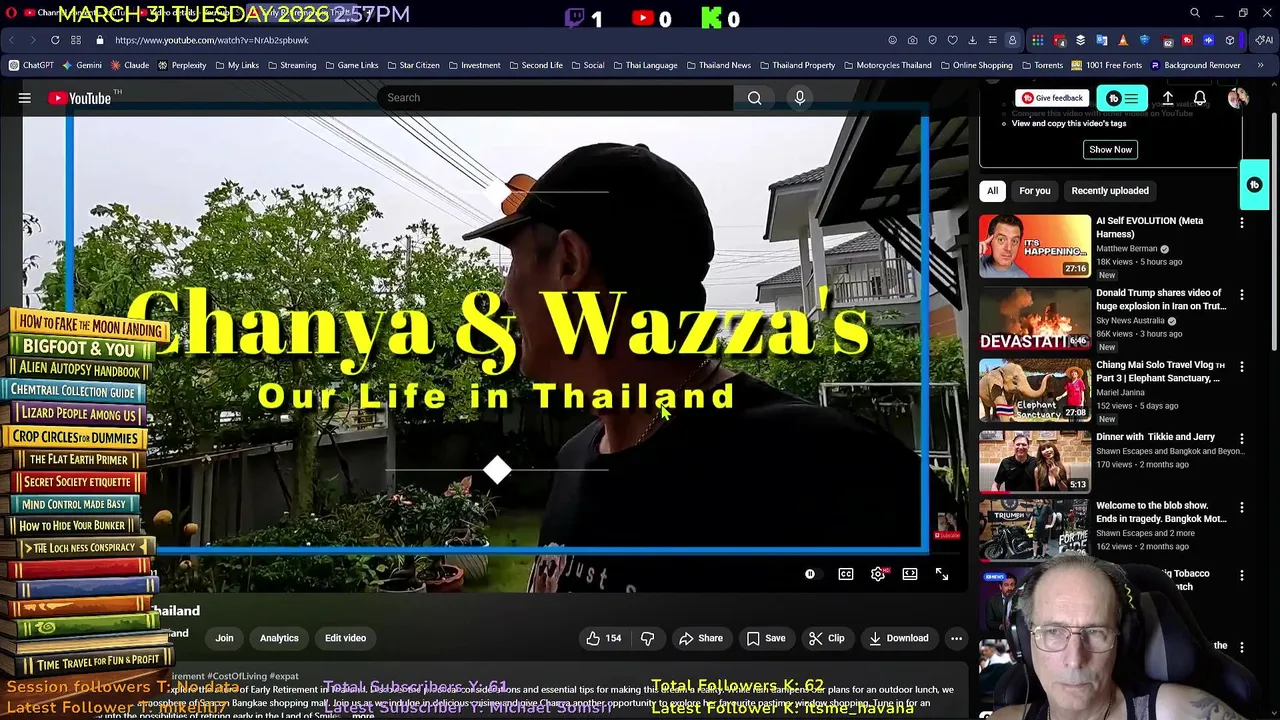
Task: Open the Online Shopping bookmarks folder
Action: coord(976,65)
